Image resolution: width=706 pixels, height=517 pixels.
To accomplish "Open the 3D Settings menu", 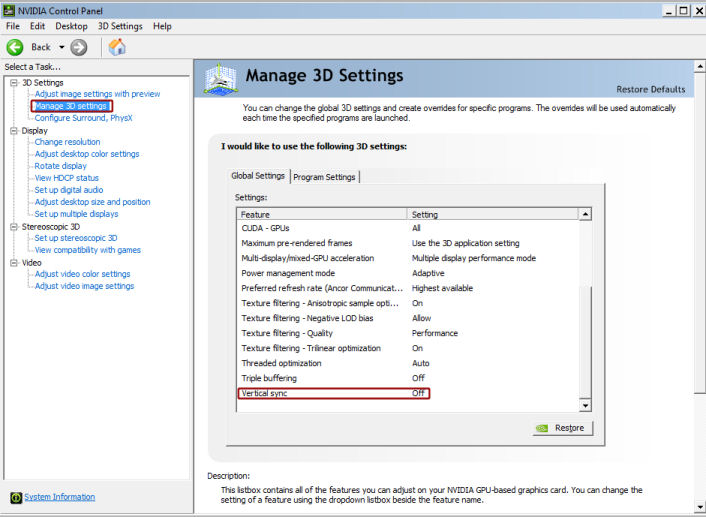I will pyautogui.click(x=120, y=26).
